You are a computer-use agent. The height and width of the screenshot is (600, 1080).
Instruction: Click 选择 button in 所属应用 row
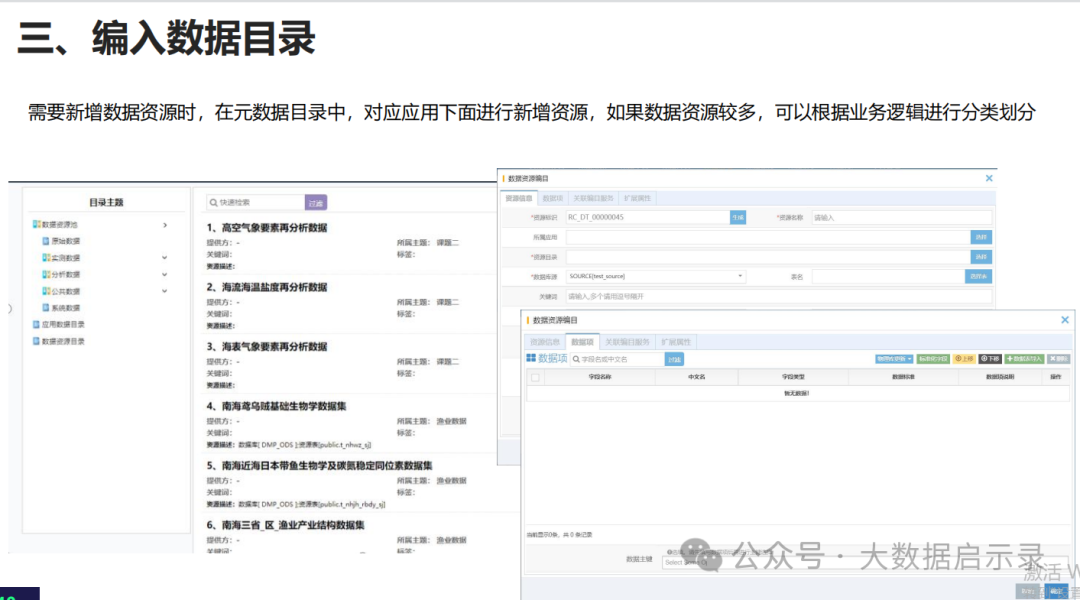pos(981,237)
